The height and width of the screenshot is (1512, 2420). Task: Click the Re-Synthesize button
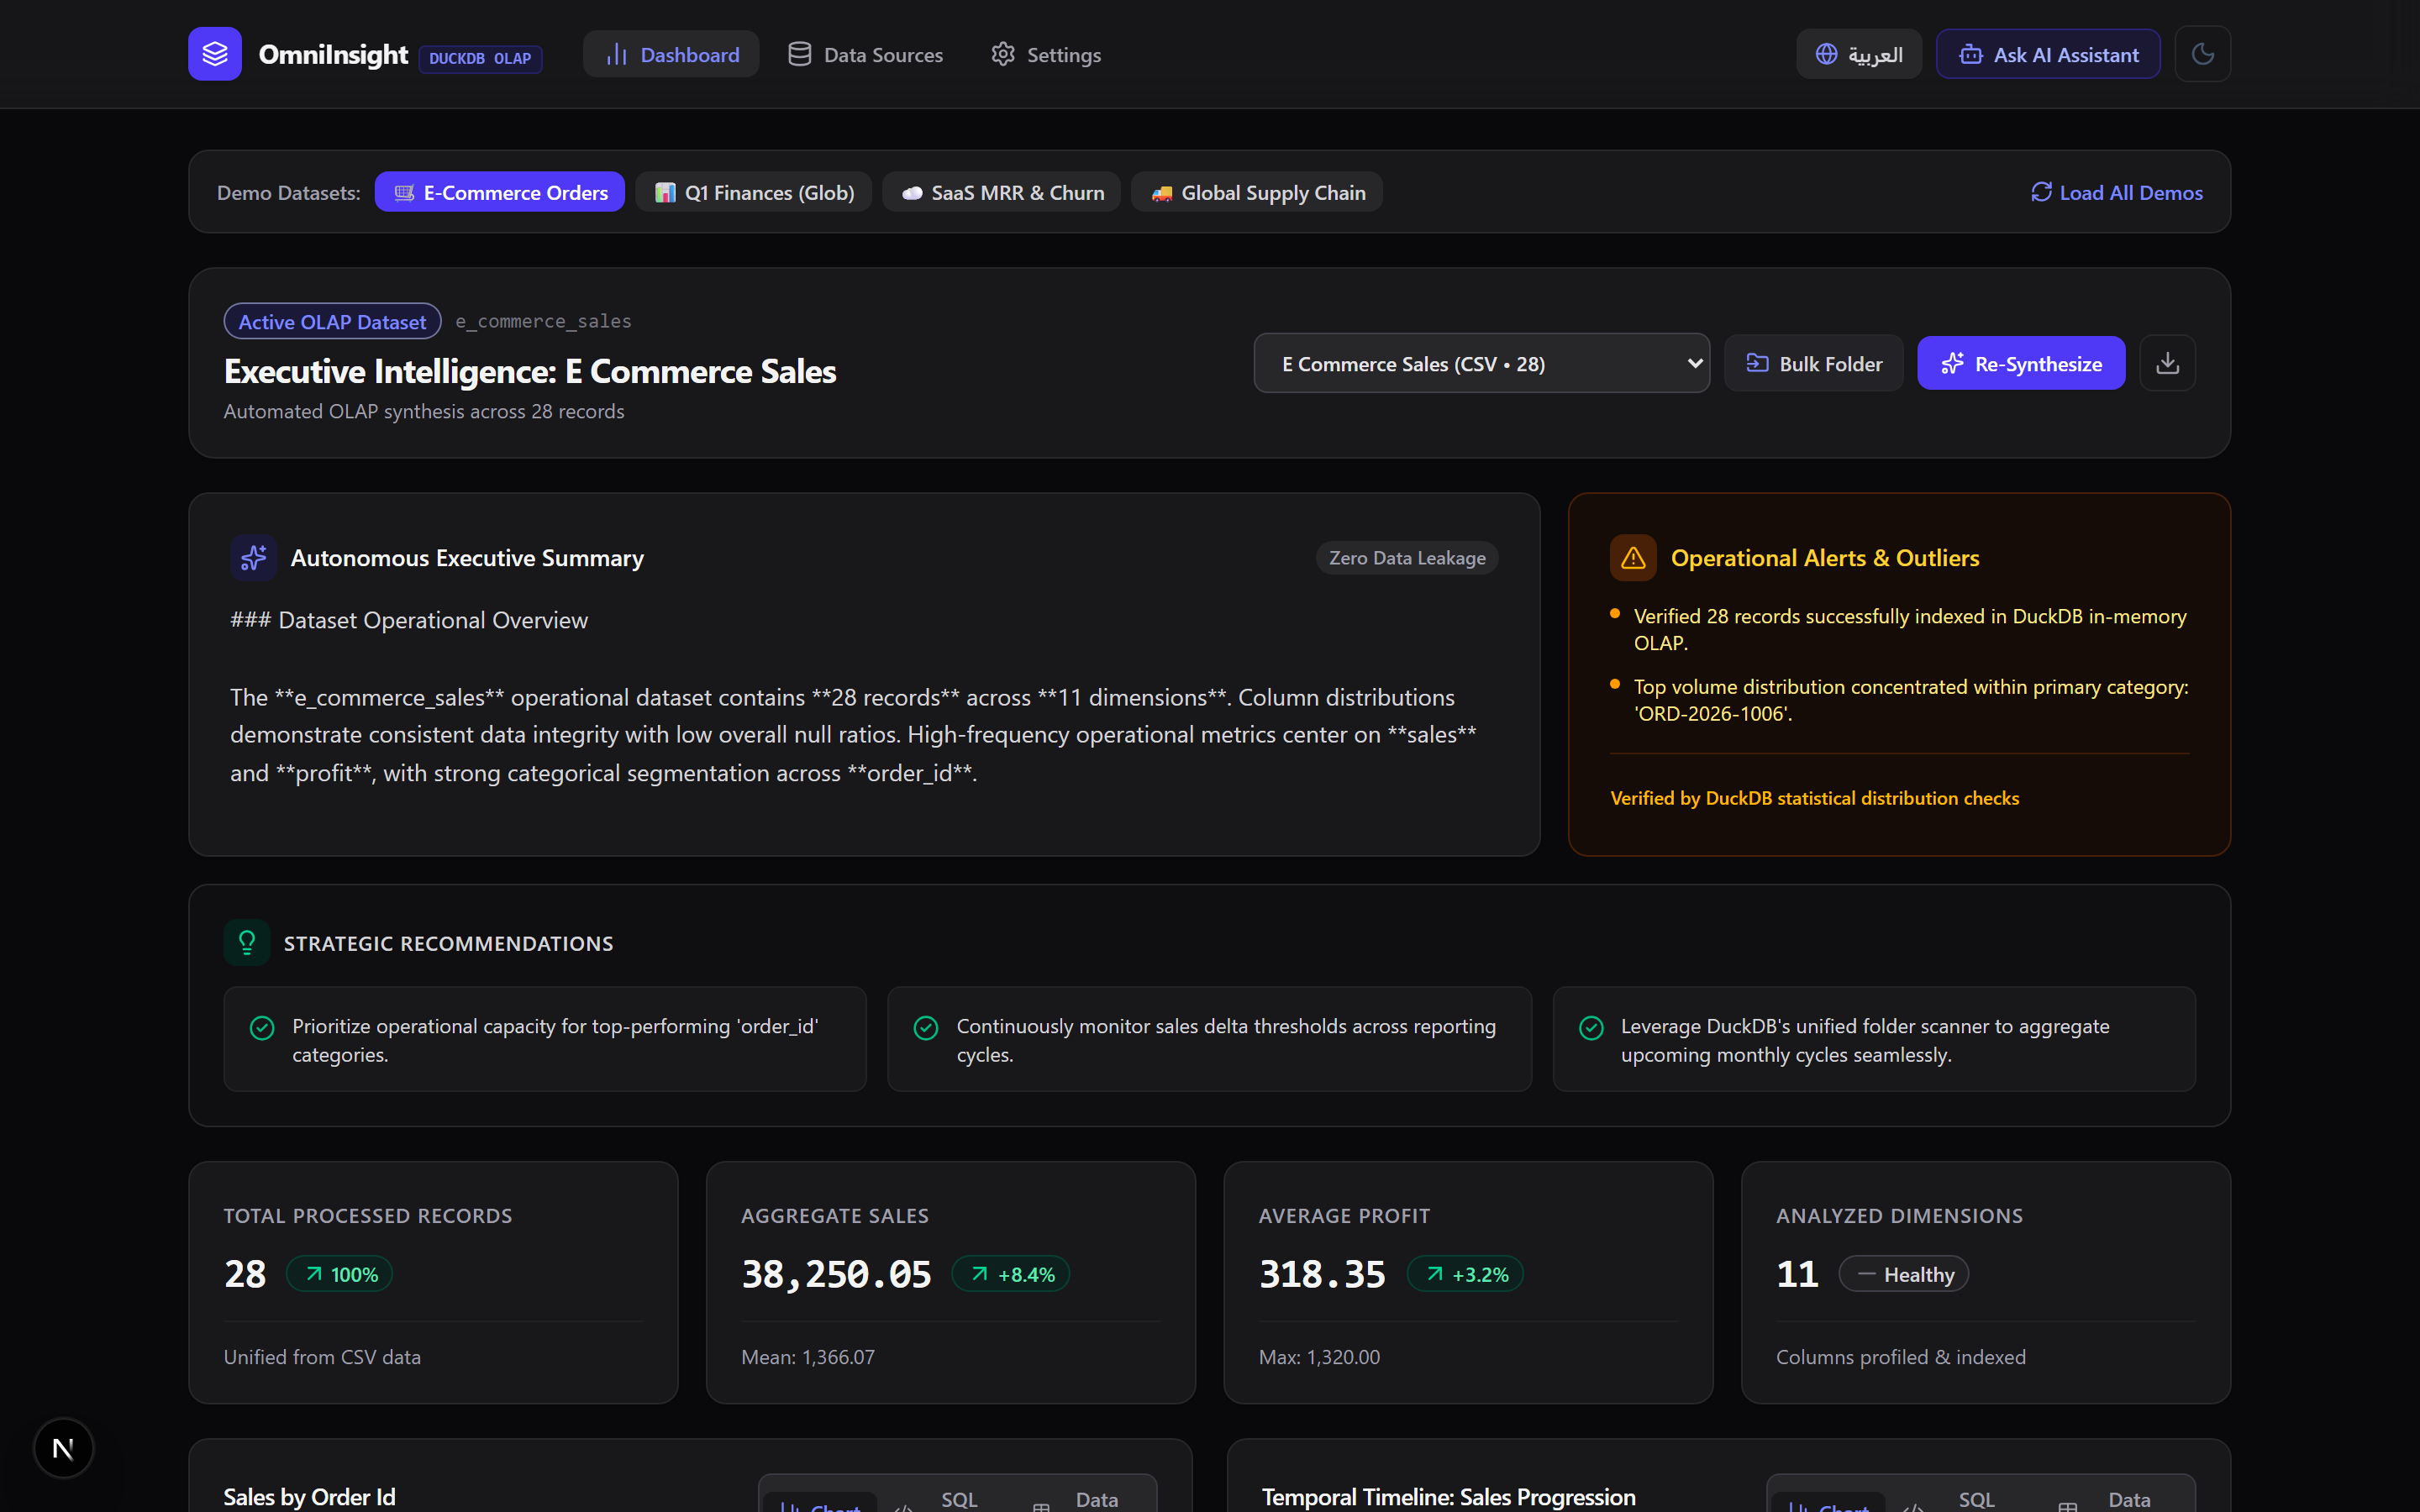[x=2021, y=363]
